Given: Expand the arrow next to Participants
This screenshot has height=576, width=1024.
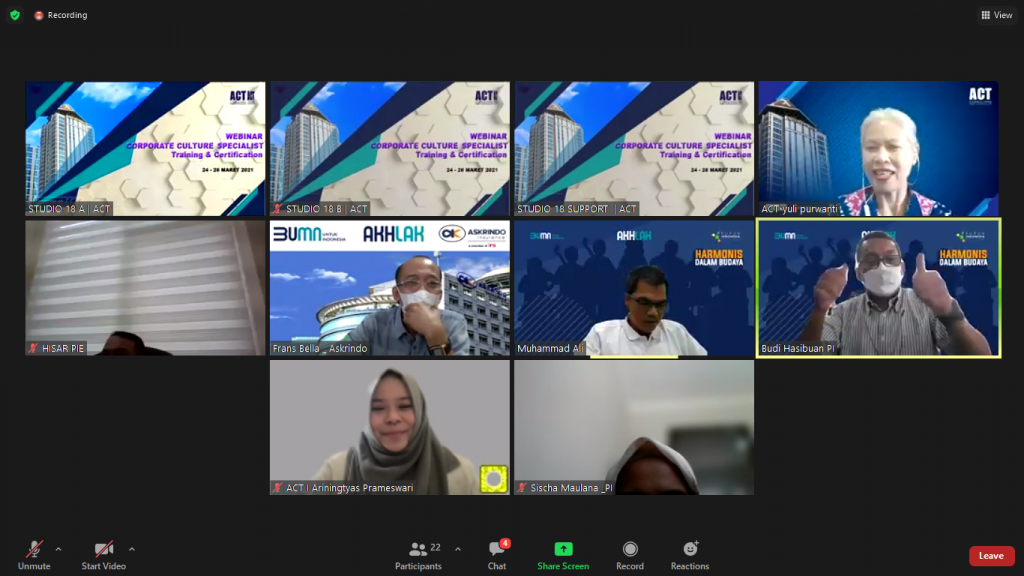Looking at the screenshot, I should click(x=458, y=549).
